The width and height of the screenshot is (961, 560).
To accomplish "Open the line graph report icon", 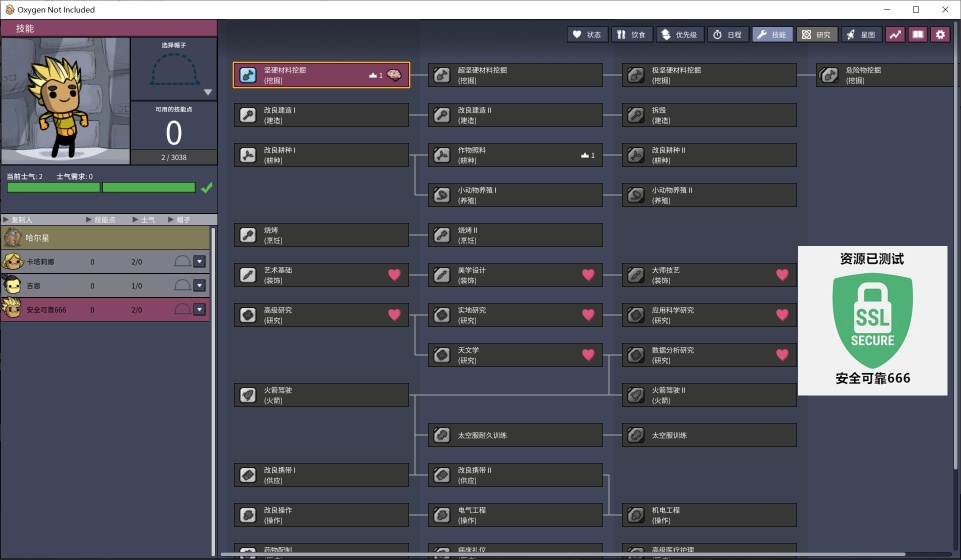I will pyautogui.click(x=894, y=35).
